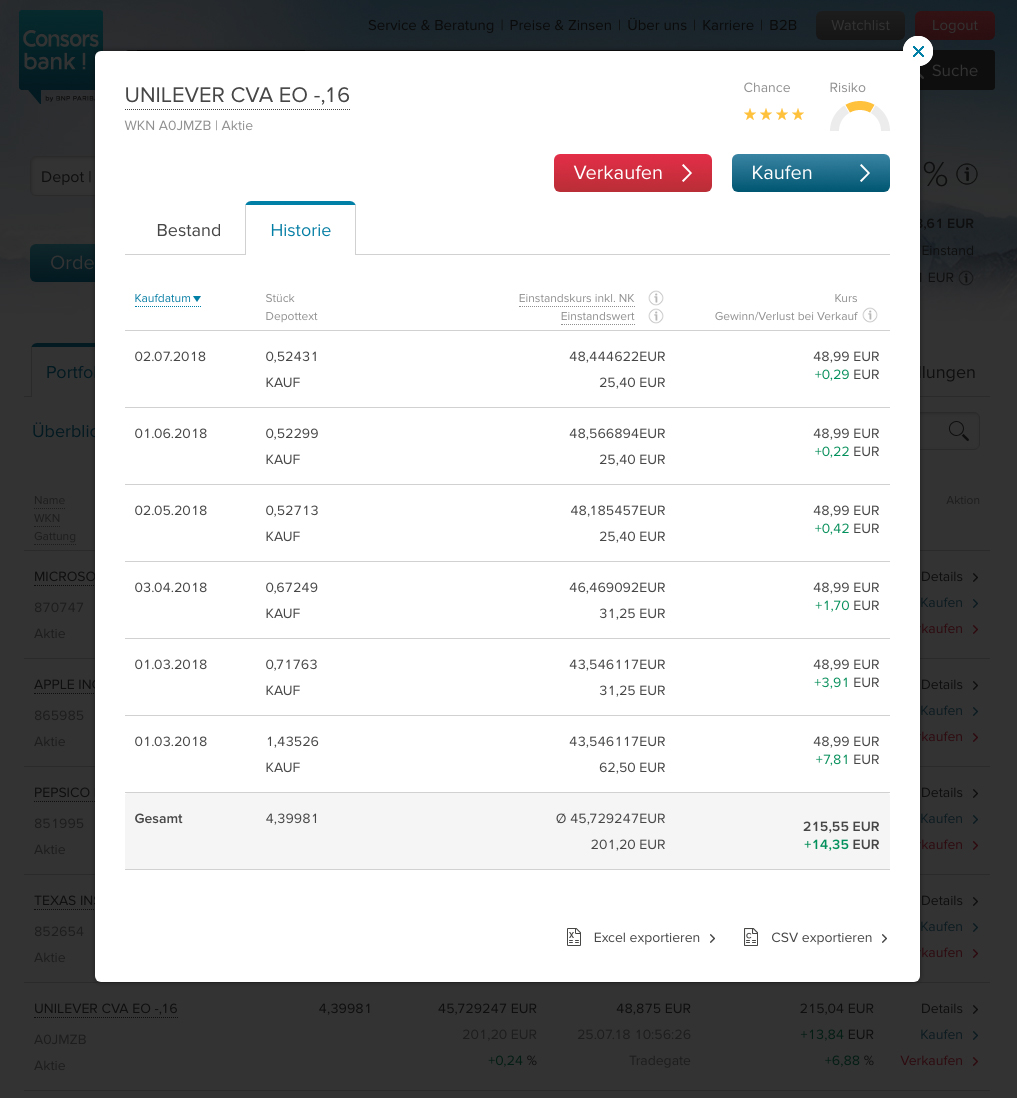1017x1098 pixels.
Task: Open Details for Apple row in background
Action: coord(950,685)
